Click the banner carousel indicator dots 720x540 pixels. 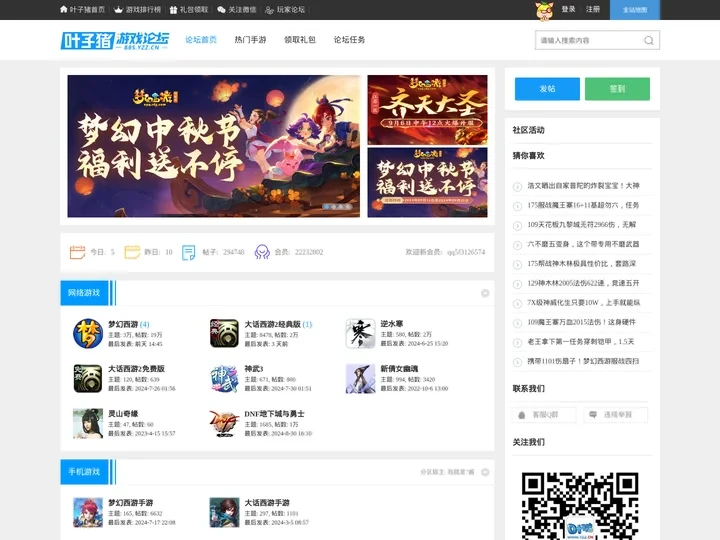pyautogui.click(x=338, y=207)
